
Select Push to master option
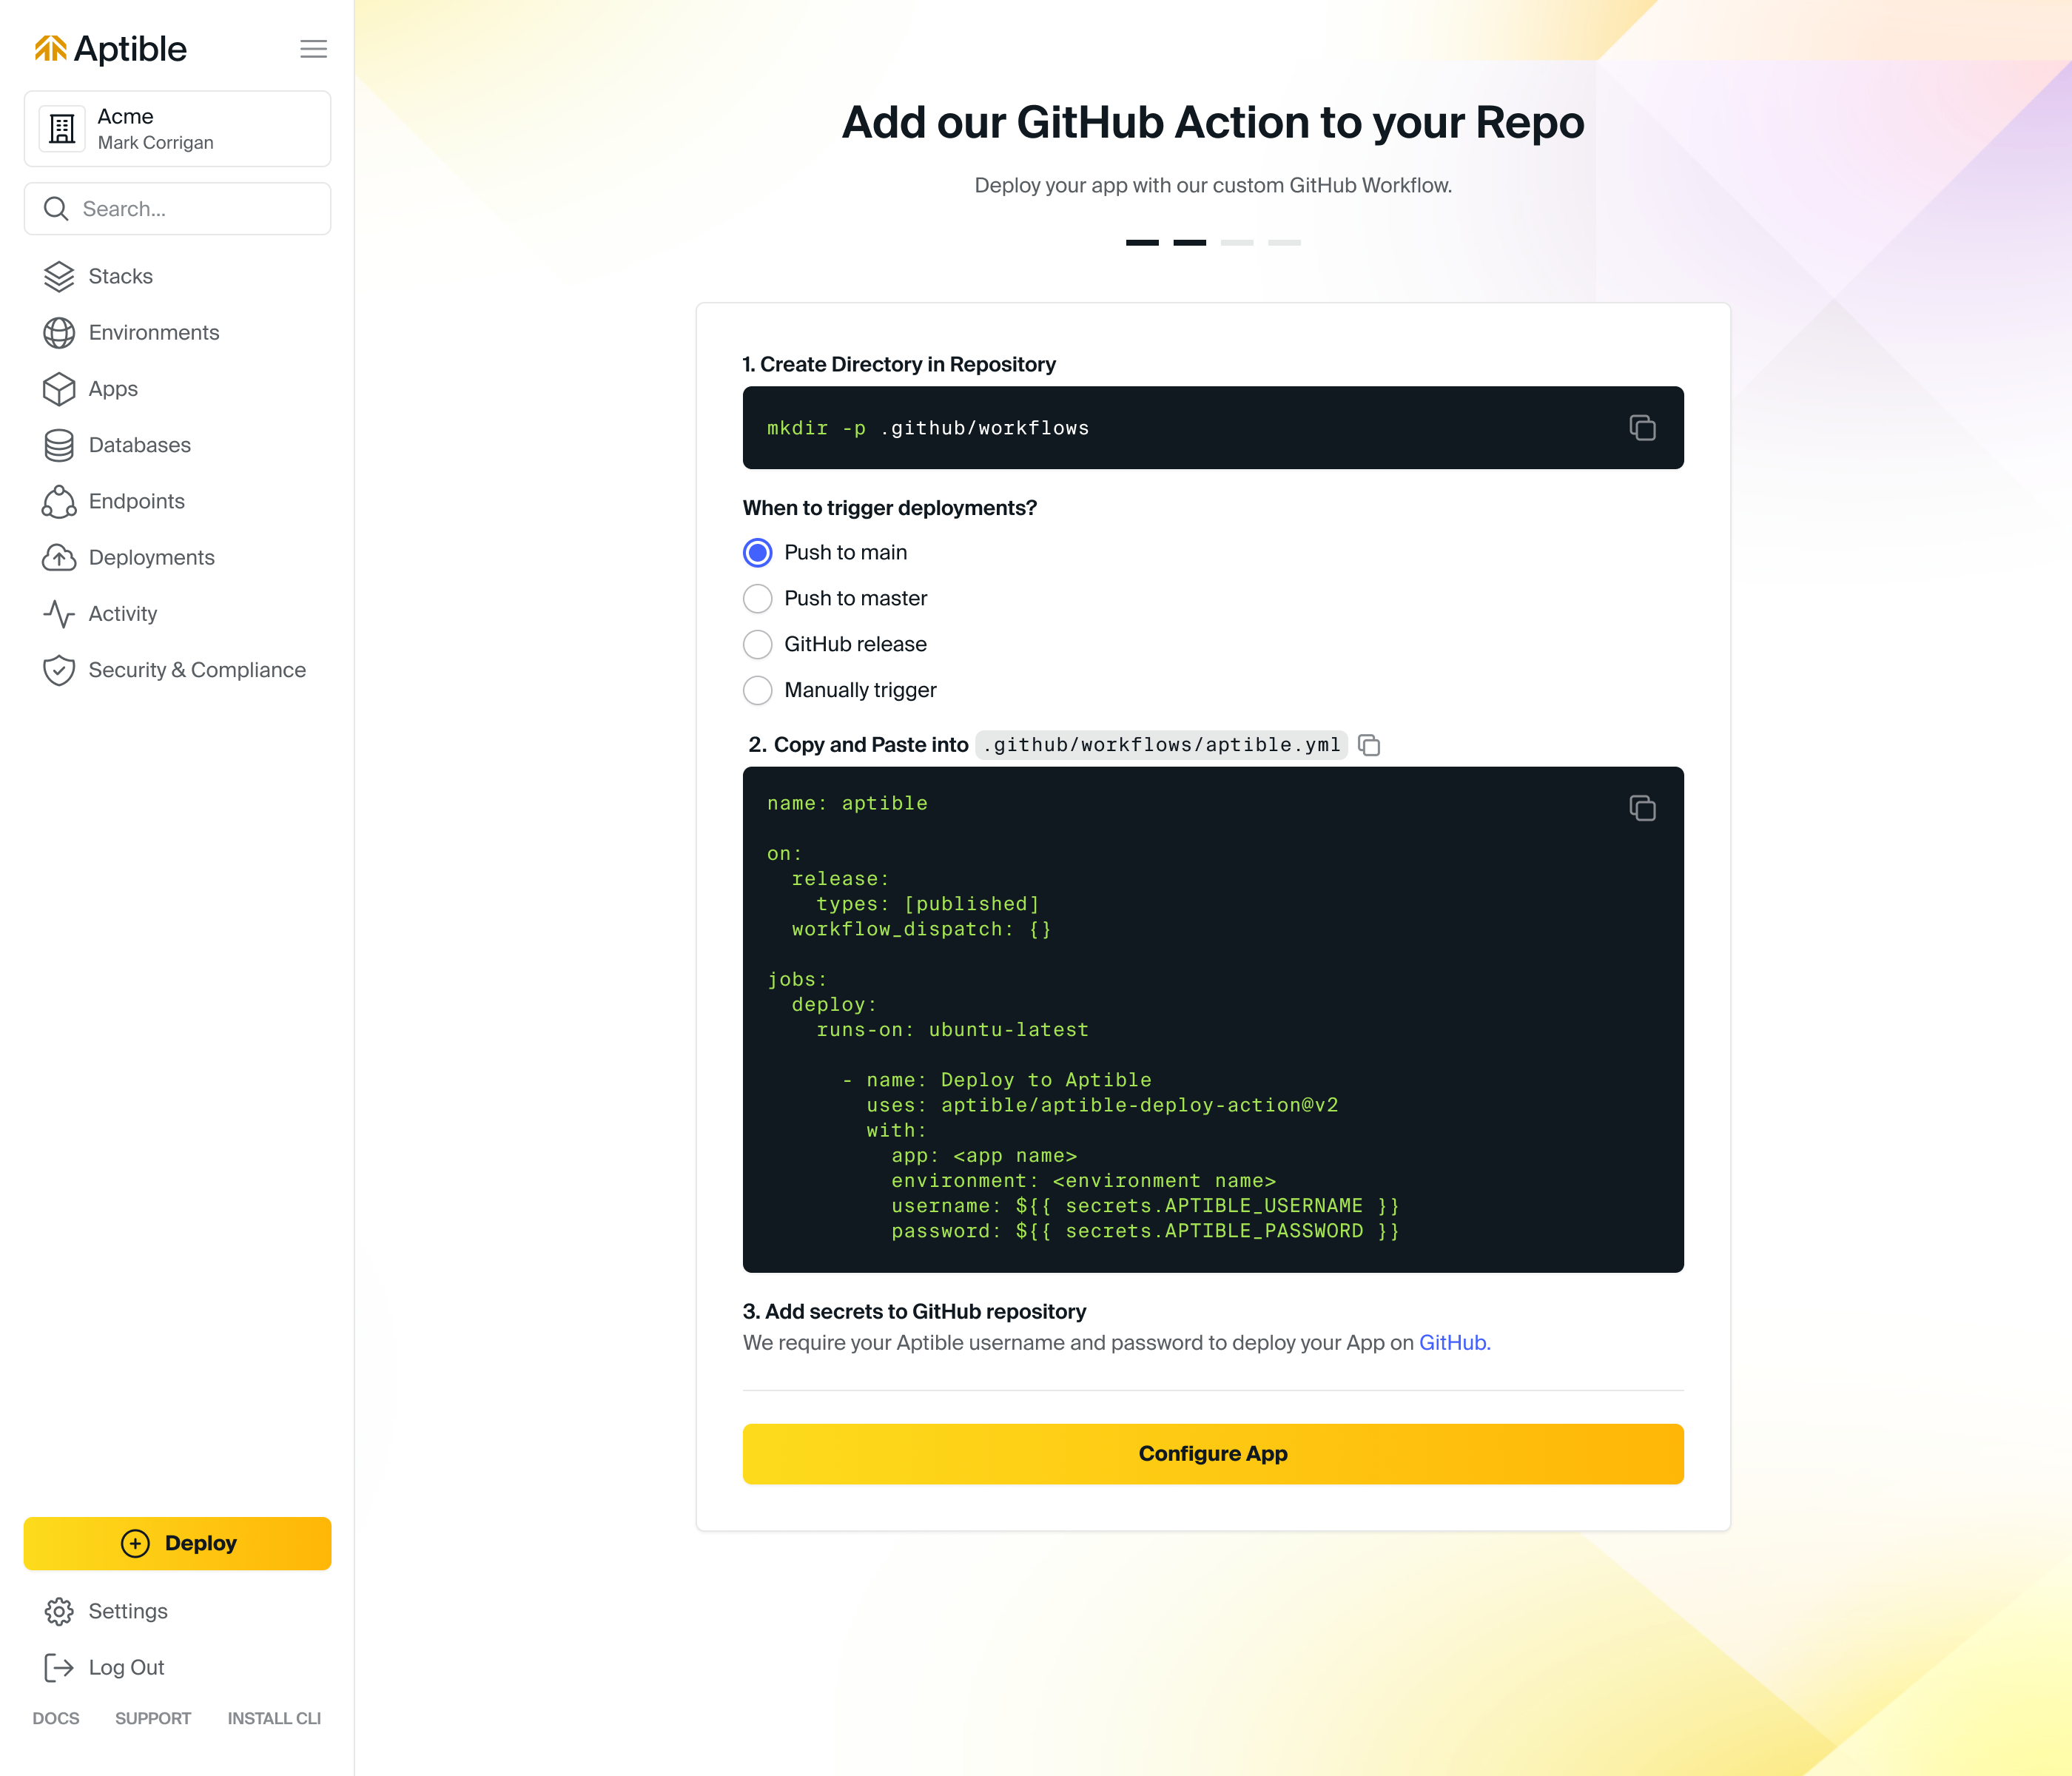point(758,598)
